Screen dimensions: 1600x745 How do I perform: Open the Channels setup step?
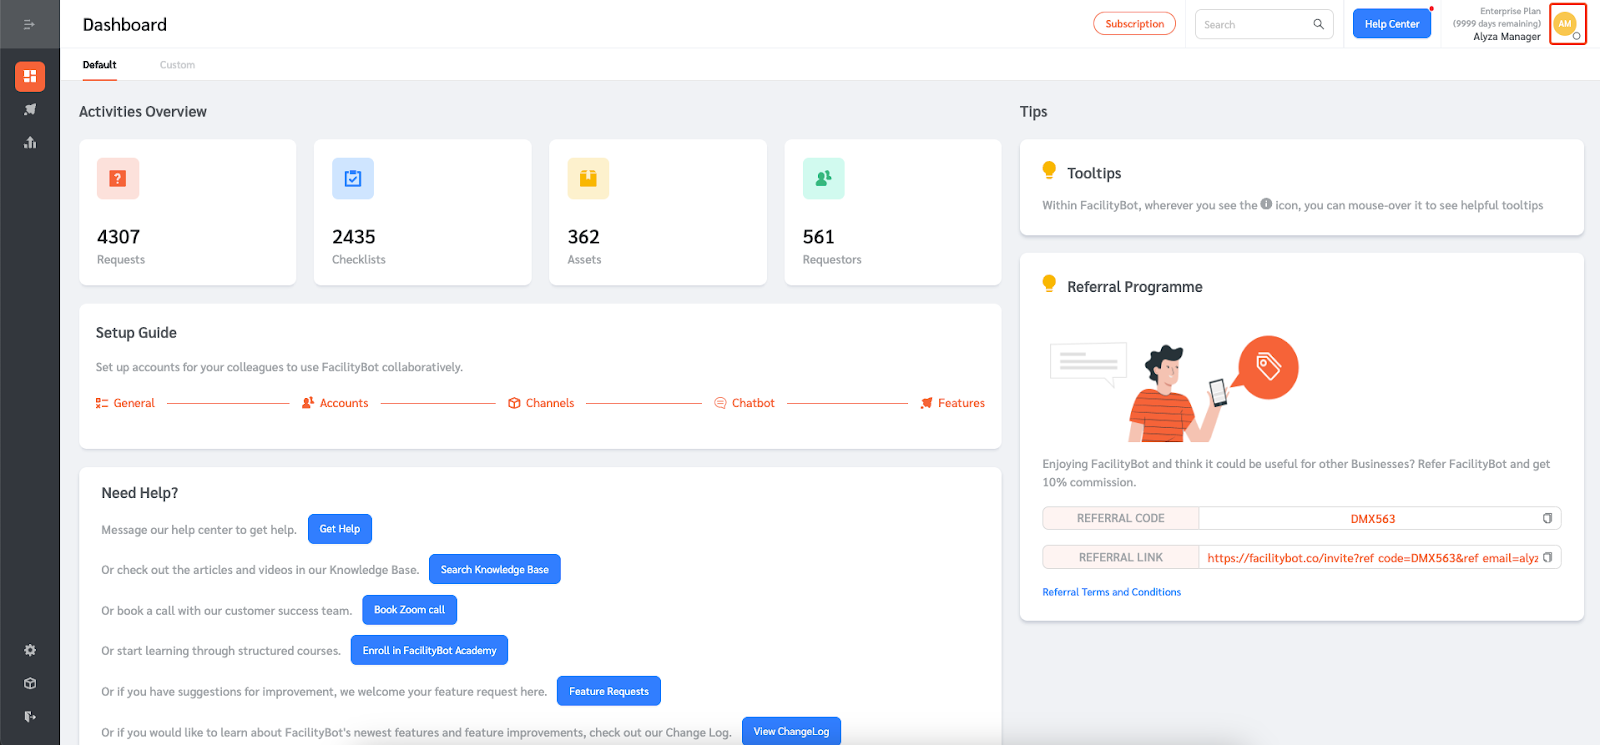pos(541,403)
